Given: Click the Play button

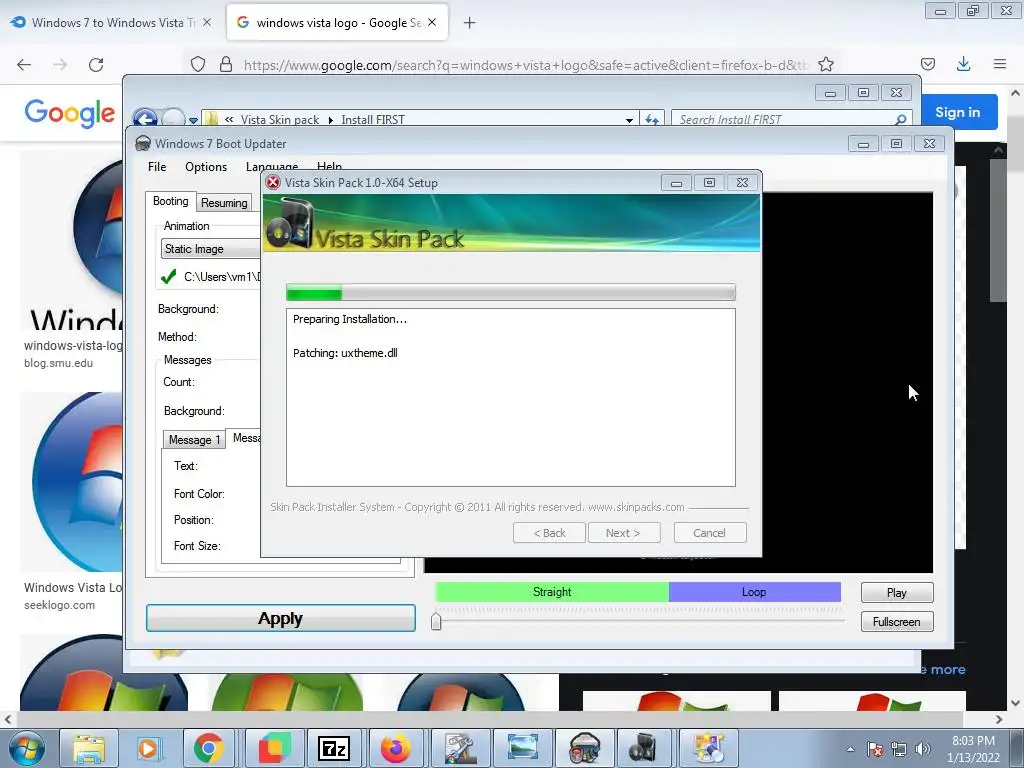Looking at the screenshot, I should pyautogui.click(x=897, y=592).
